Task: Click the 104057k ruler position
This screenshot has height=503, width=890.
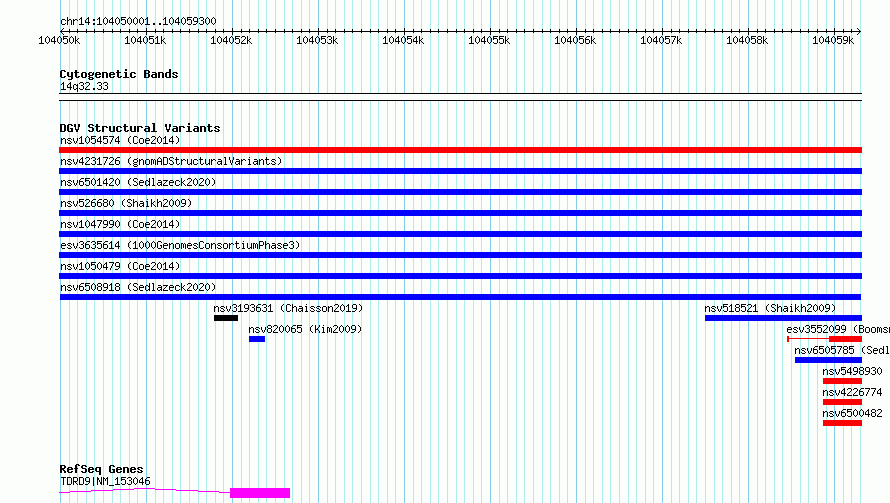Action: point(661,40)
